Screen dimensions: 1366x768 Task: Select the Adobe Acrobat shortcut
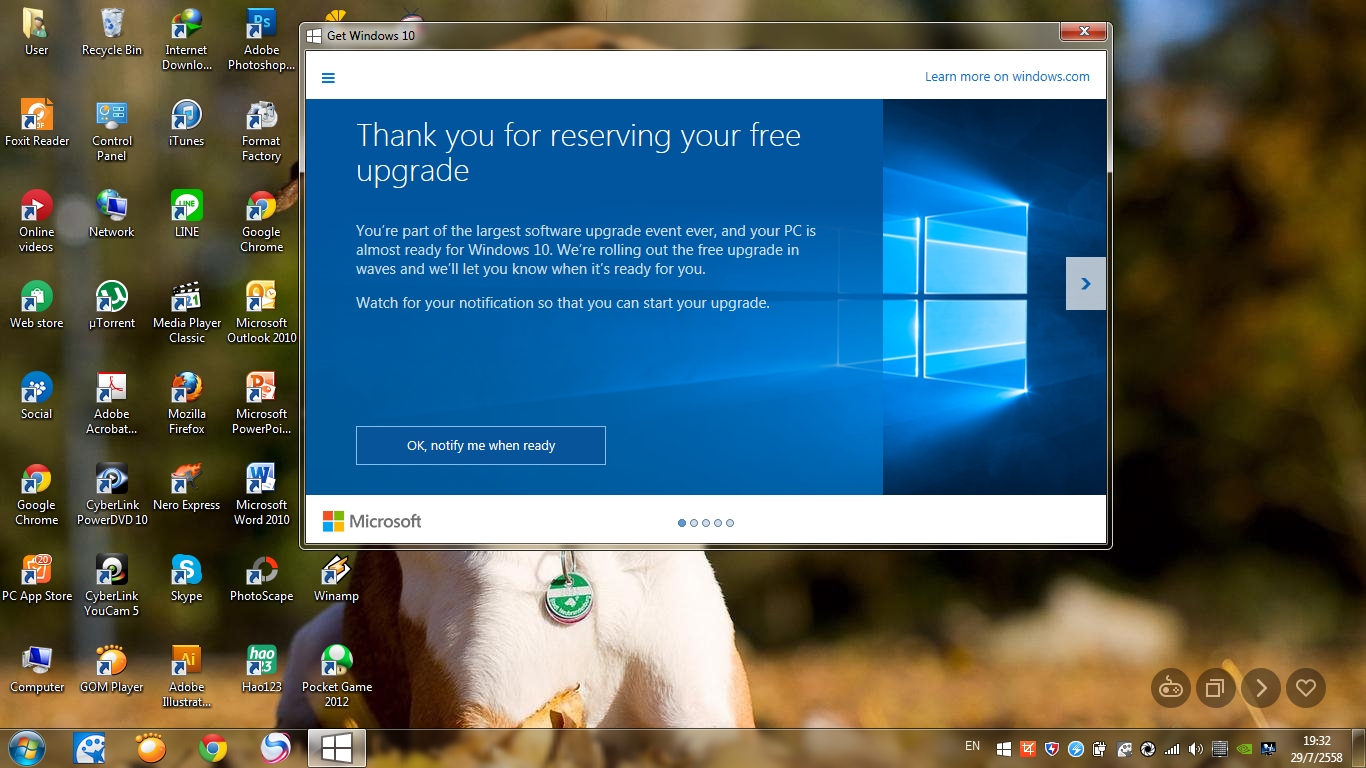click(112, 403)
